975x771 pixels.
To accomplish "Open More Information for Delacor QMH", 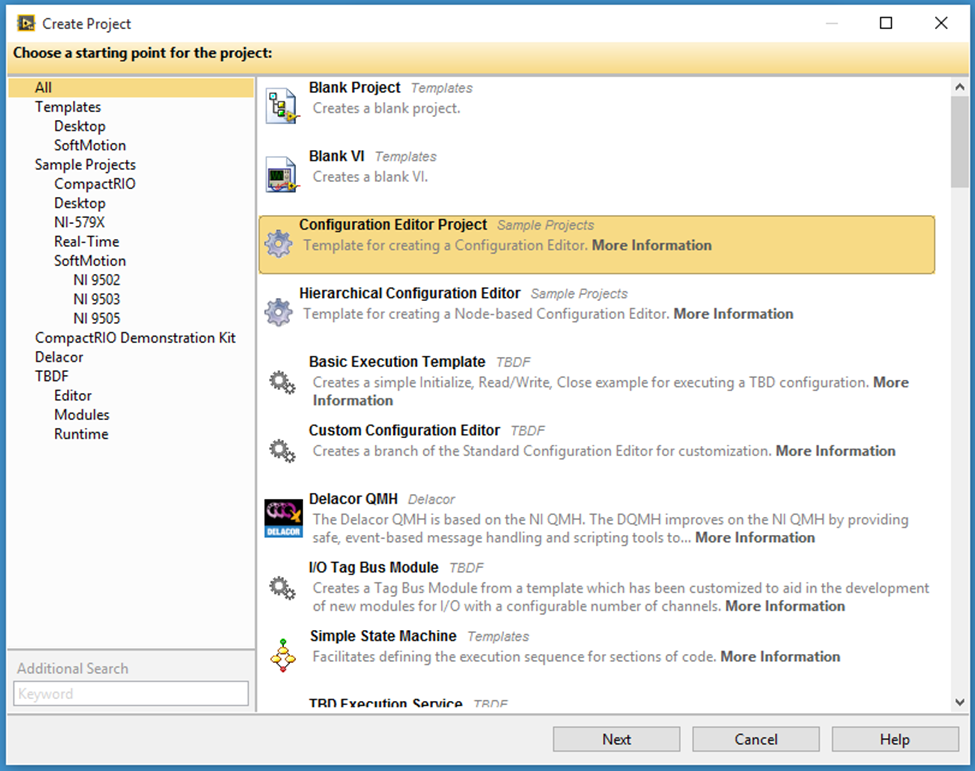I will tap(755, 538).
